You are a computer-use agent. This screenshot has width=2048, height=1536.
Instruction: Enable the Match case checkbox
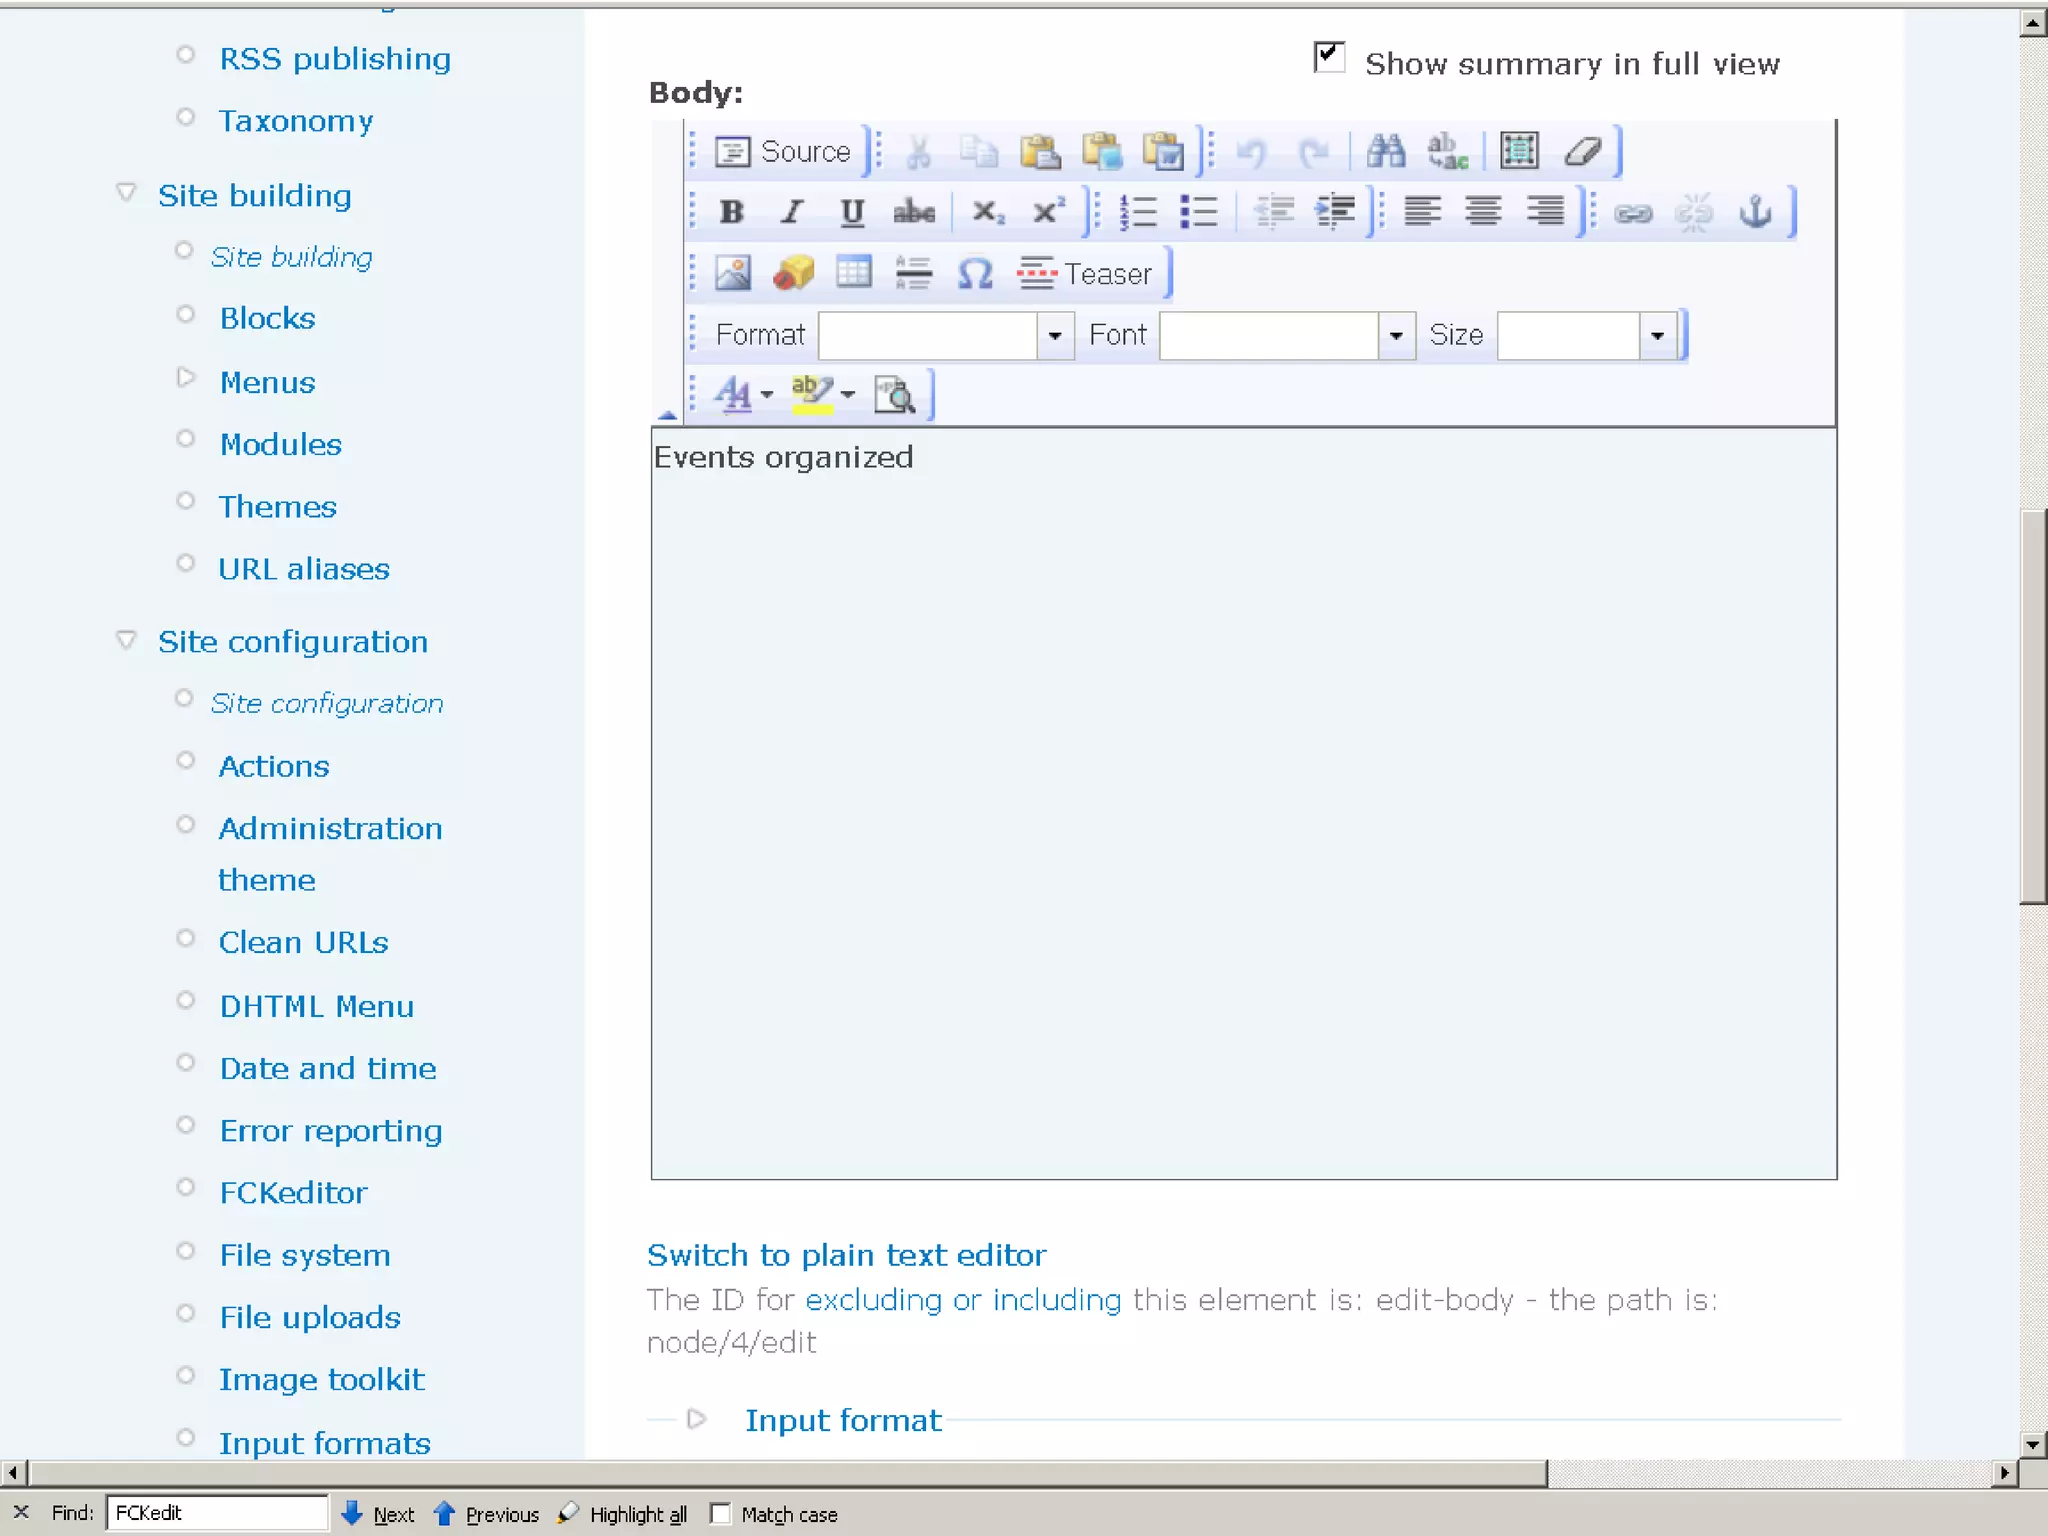click(720, 1513)
